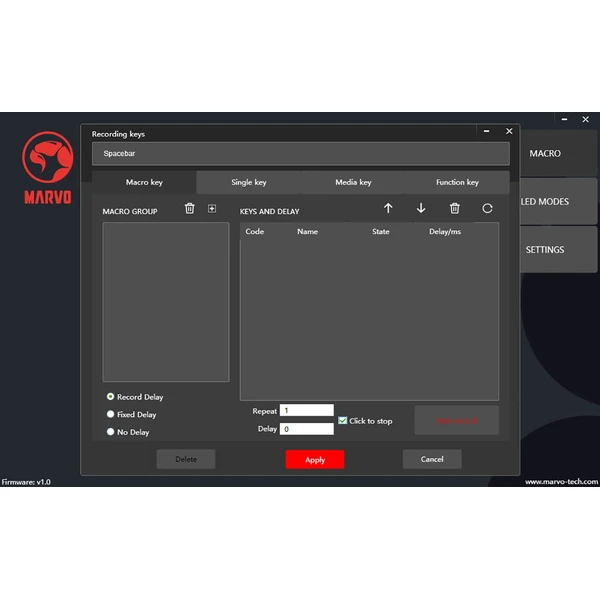600x600 pixels.
Task: Click the Delay/ms column header
Action: [x=445, y=232]
